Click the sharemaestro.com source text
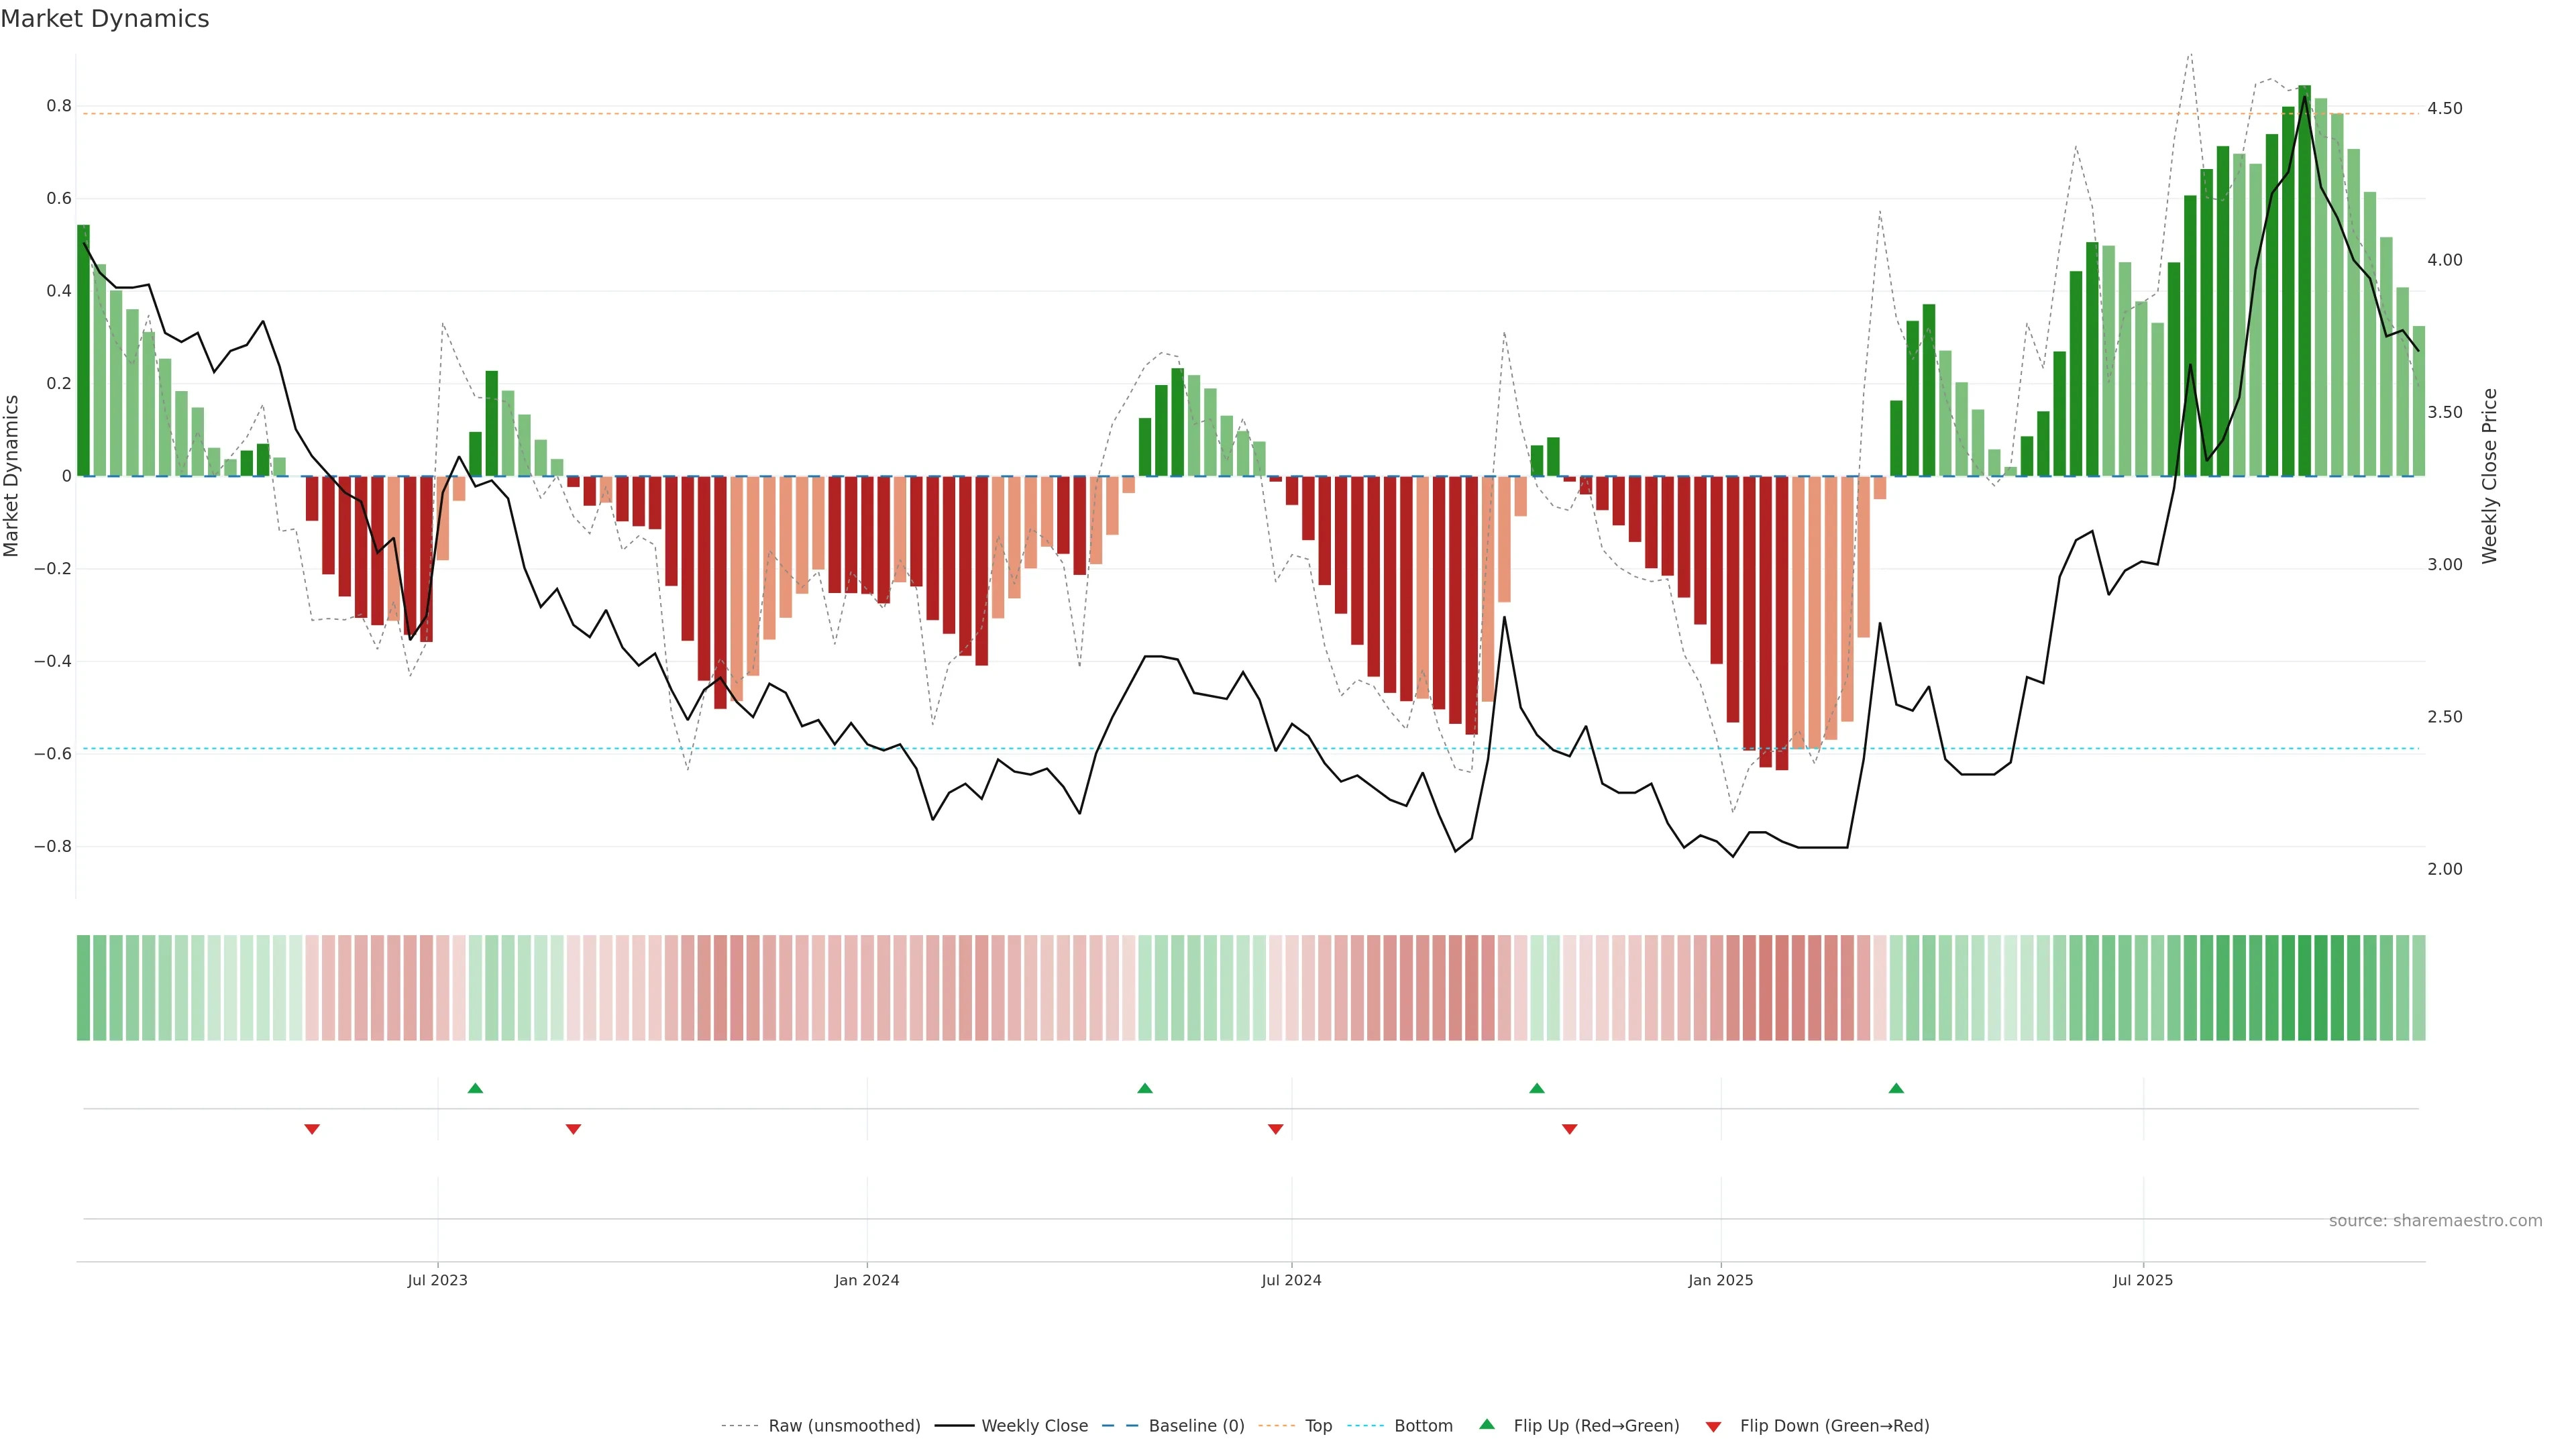Viewport: 2576px width, 1449px height. [2435, 1221]
